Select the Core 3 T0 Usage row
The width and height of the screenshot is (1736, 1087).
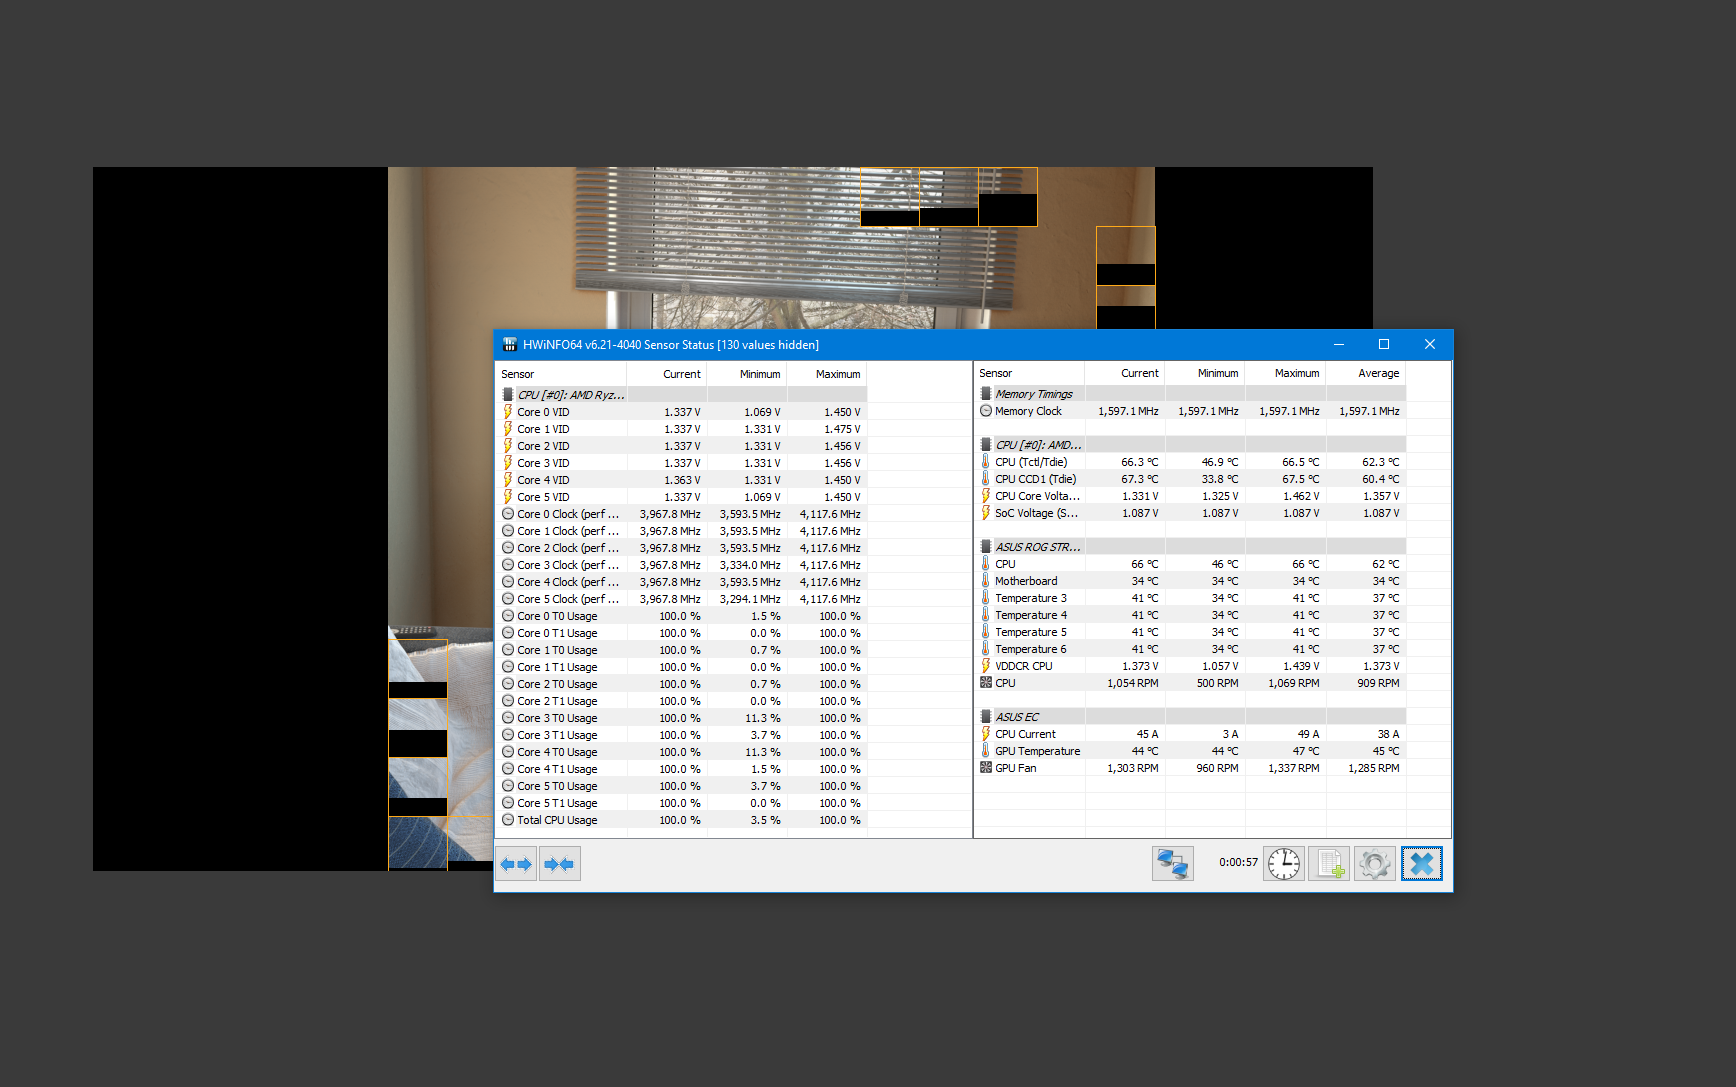tap(682, 718)
